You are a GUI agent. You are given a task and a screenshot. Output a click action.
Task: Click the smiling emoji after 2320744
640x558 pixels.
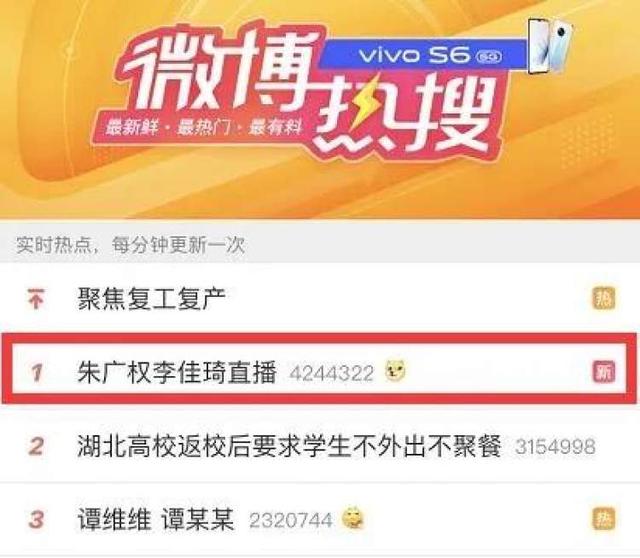click(x=353, y=518)
